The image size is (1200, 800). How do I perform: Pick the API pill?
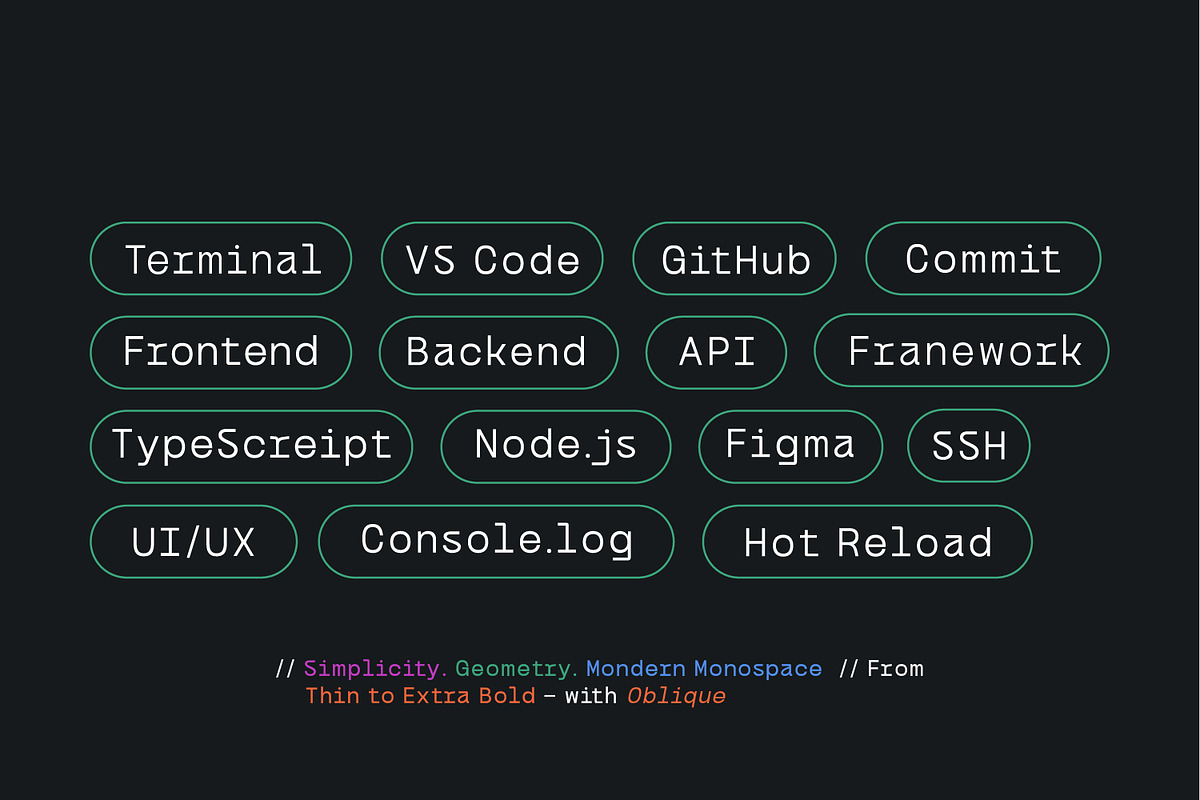click(716, 352)
